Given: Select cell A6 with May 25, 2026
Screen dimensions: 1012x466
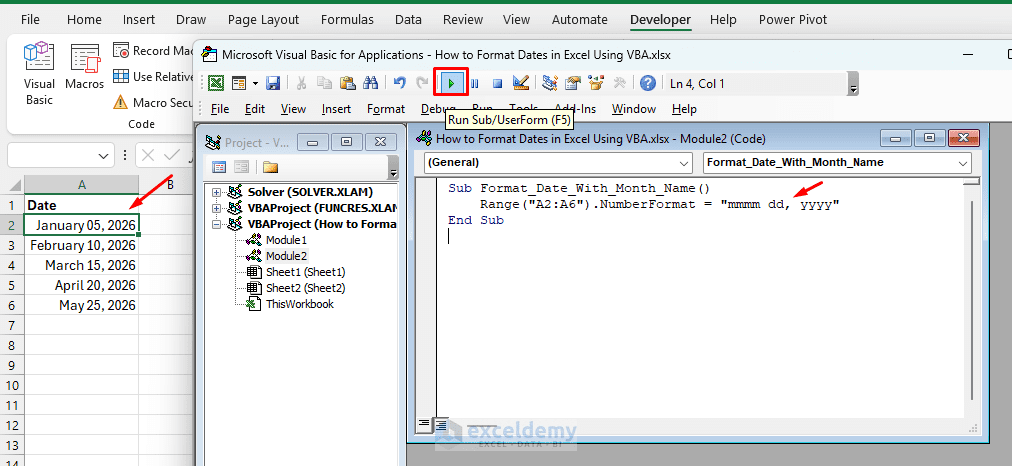Looking at the screenshot, I should tap(81, 305).
